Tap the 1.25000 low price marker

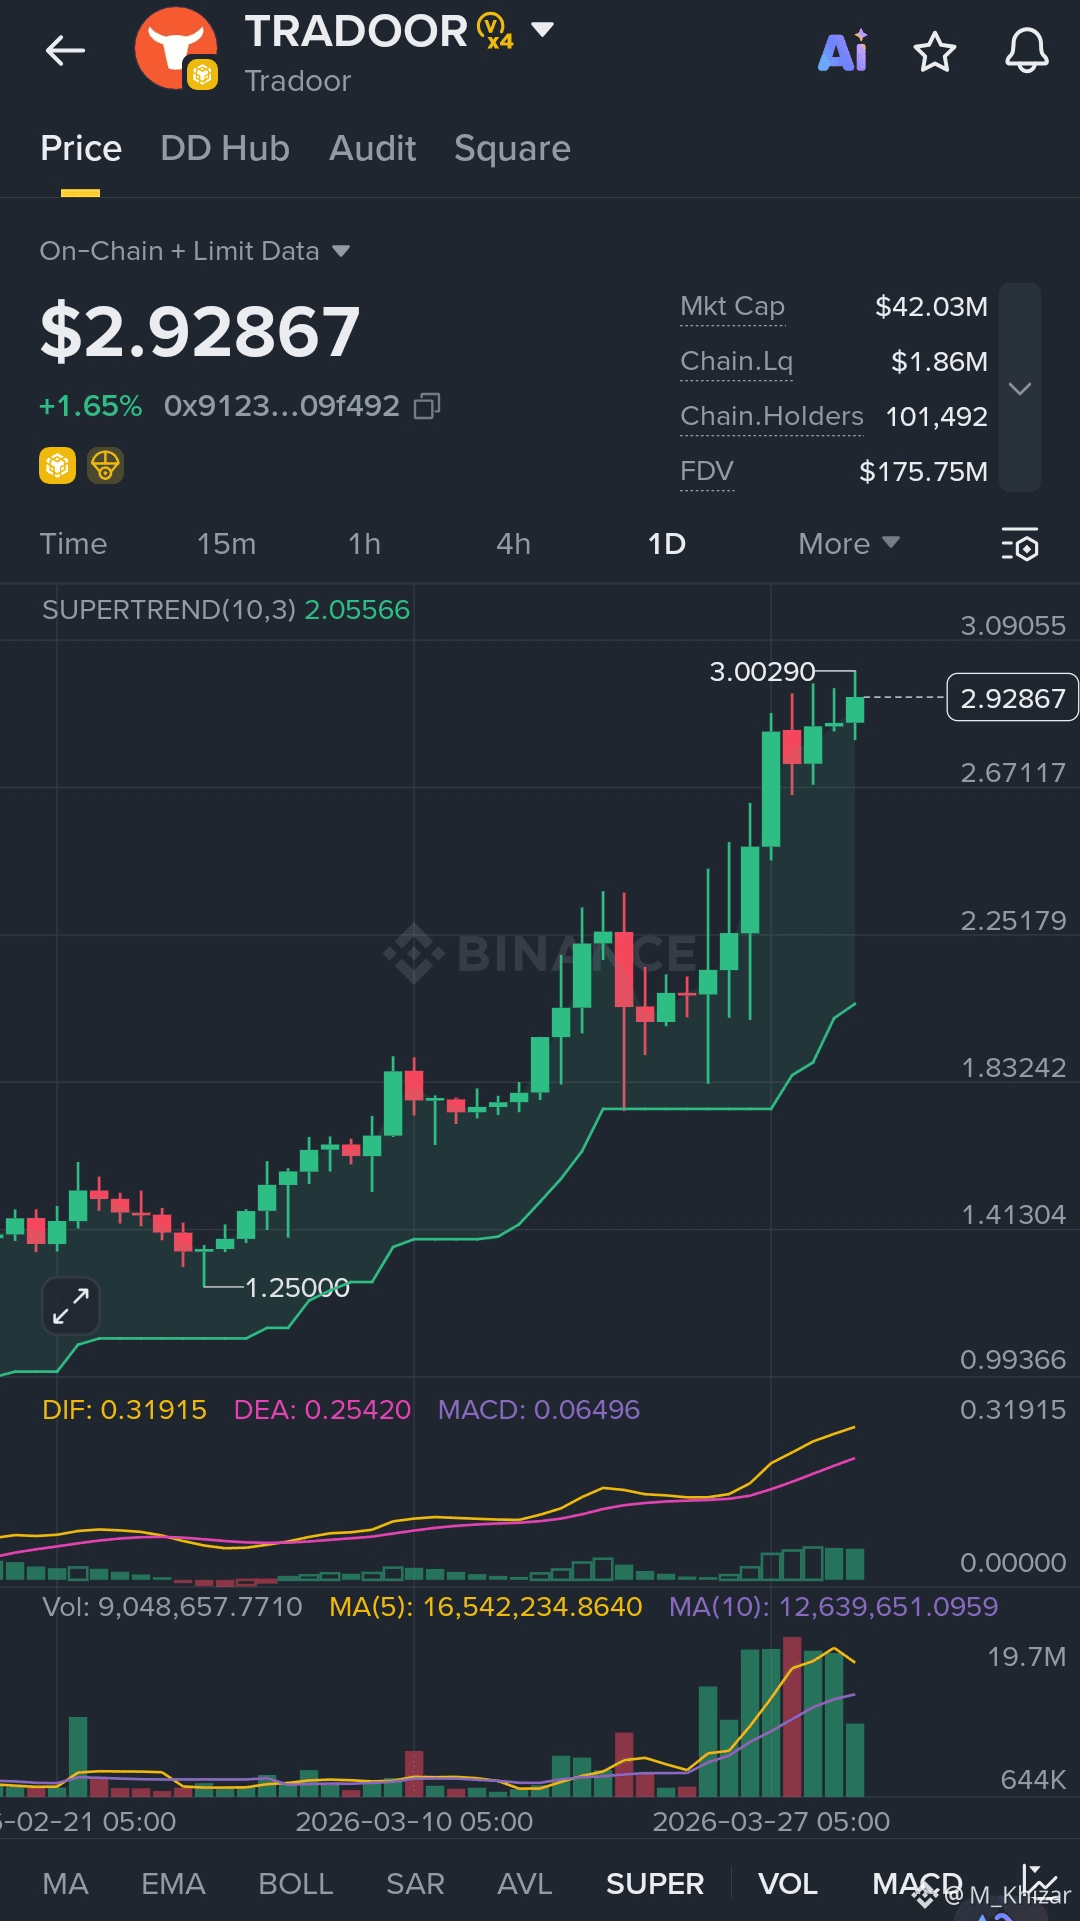297,1287
